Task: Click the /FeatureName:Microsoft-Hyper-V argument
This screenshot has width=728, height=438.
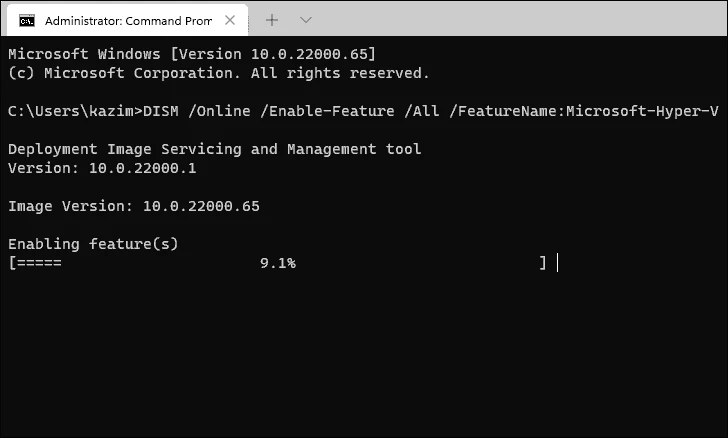Action: 570,111
